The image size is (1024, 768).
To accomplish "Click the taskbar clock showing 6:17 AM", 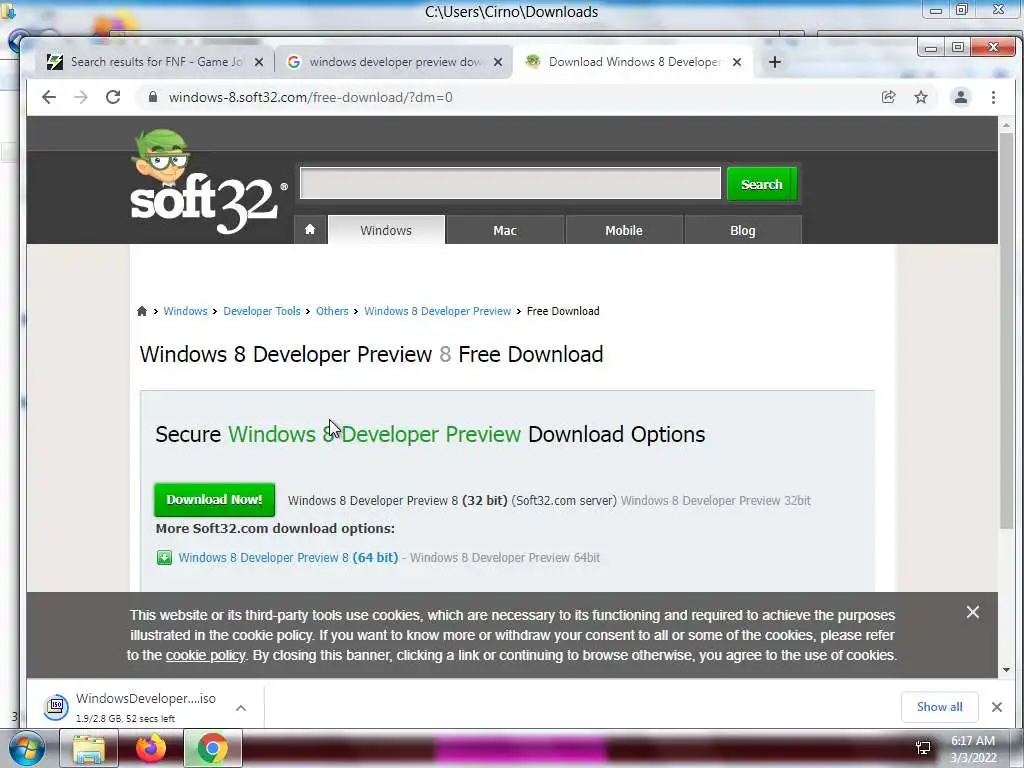I will click(x=973, y=749).
